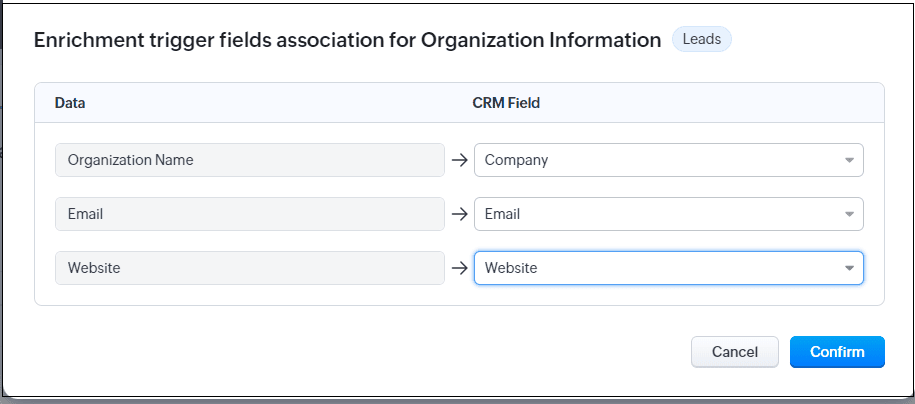
Task: Click the arrow icon beside Organization Name
Action: pyautogui.click(x=460, y=160)
